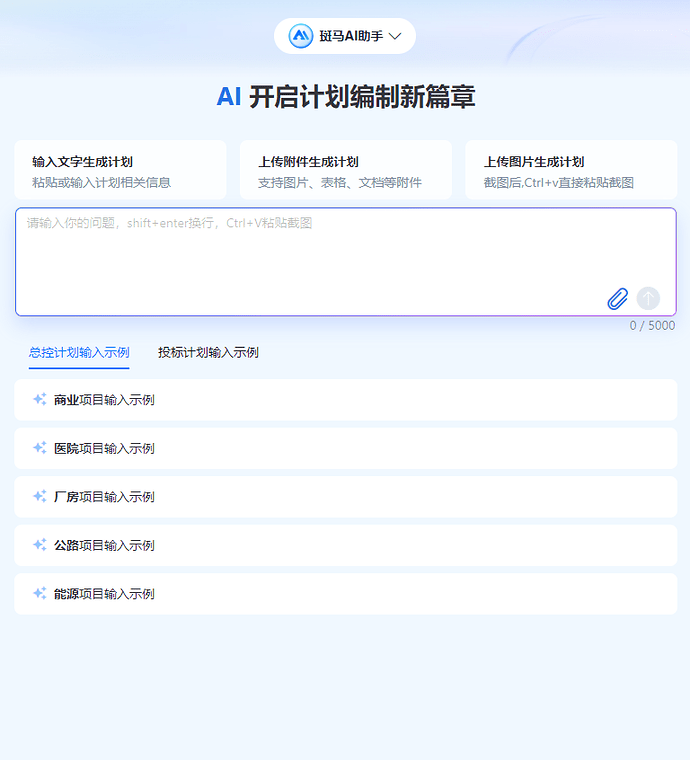Select the 输入文字生成计划 card
The image size is (690, 760).
coord(120,170)
